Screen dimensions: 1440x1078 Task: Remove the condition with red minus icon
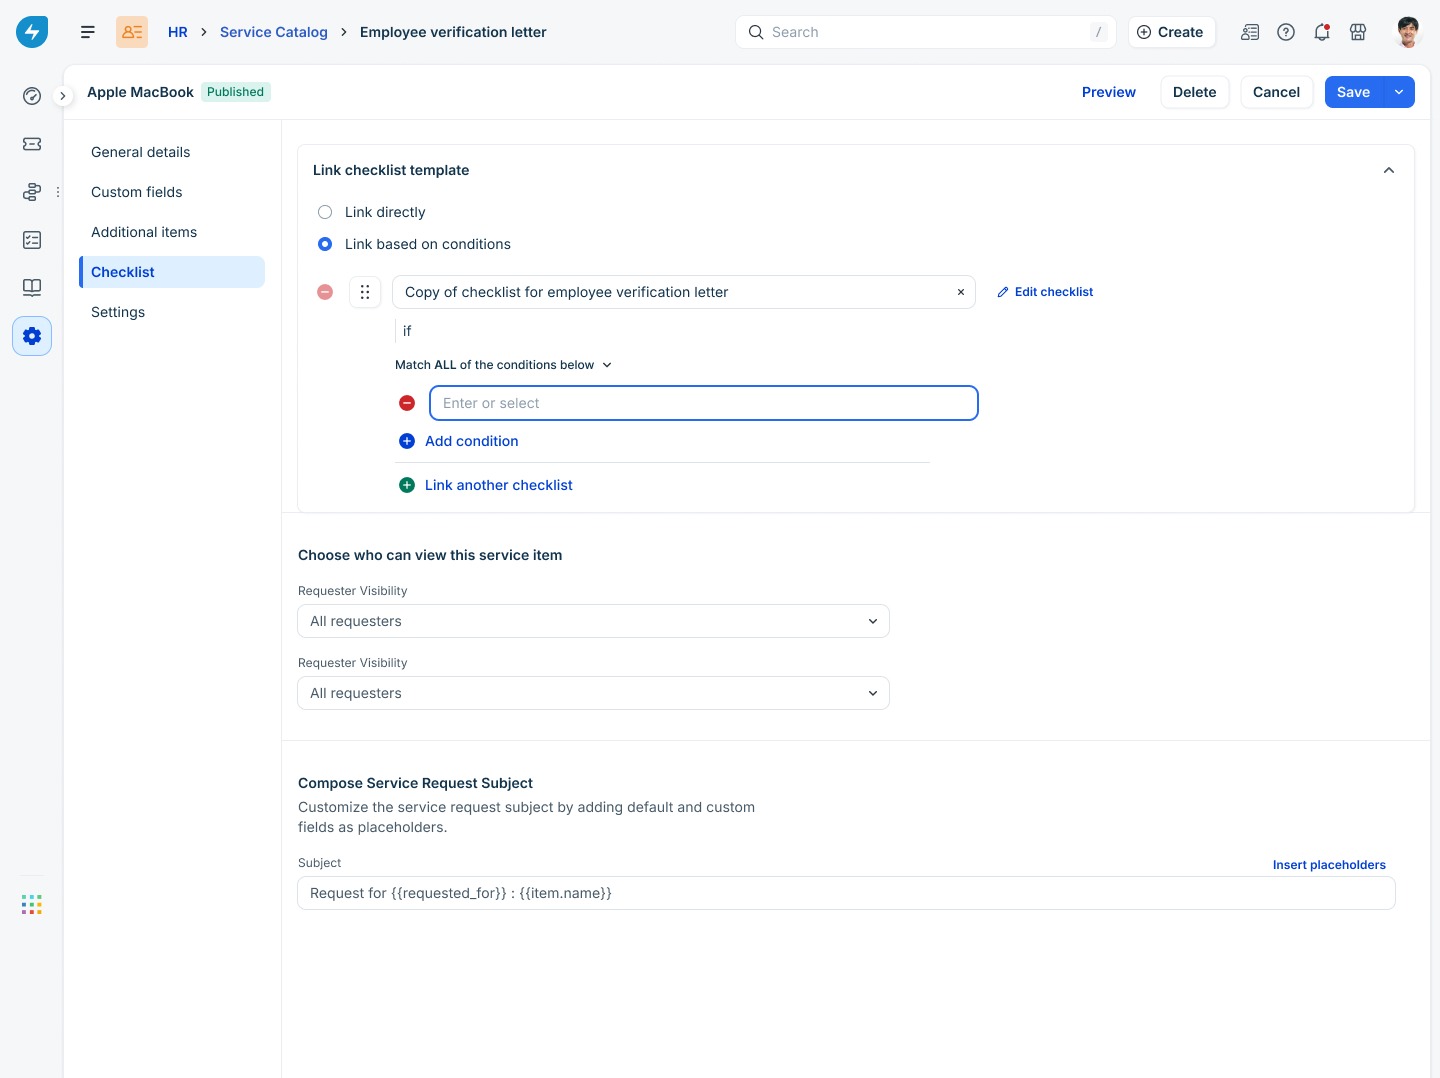tap(407, 403)
